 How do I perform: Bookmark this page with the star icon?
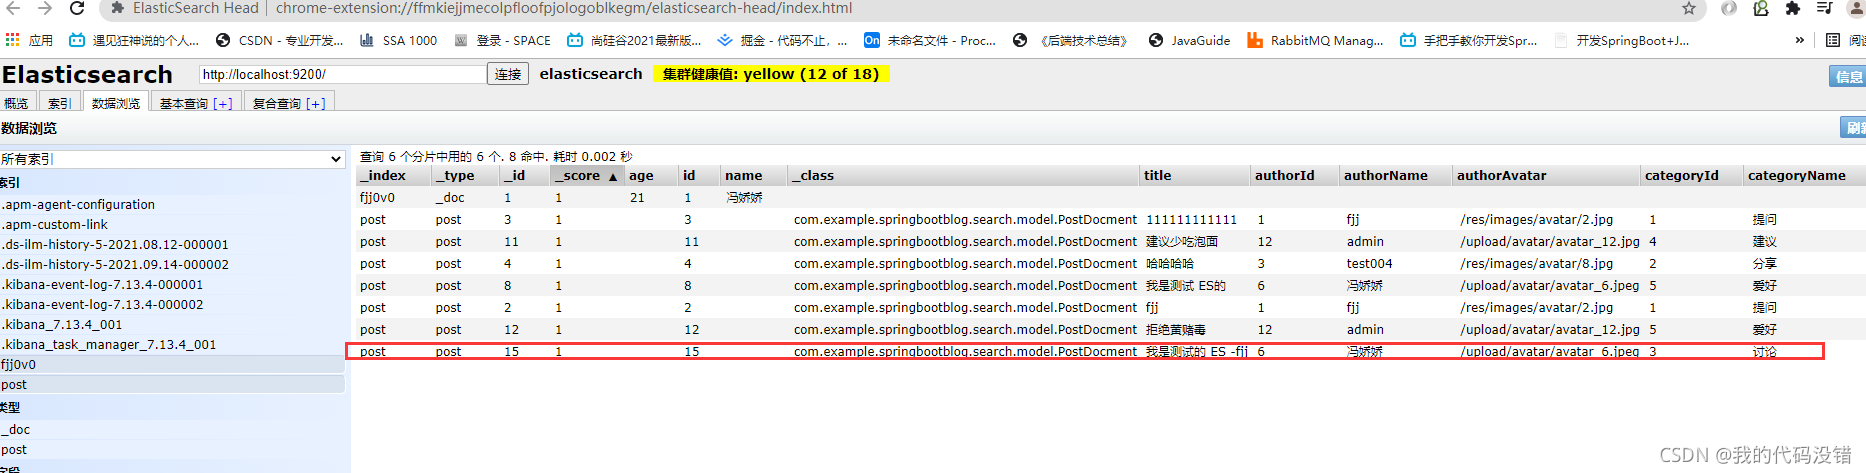click(x=1689, y=8)
